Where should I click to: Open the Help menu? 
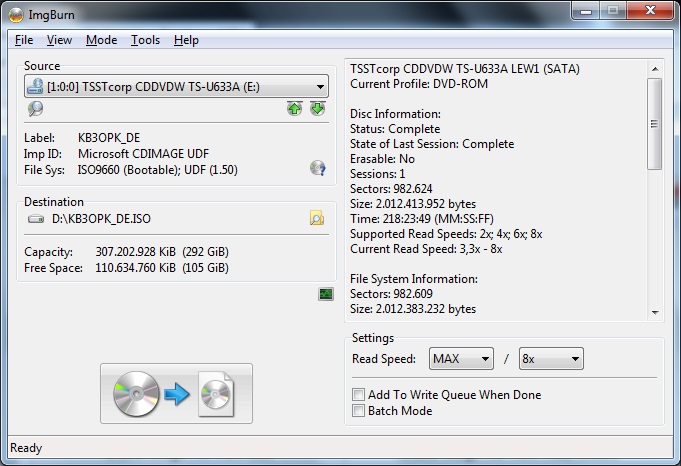tap(186, 40)
